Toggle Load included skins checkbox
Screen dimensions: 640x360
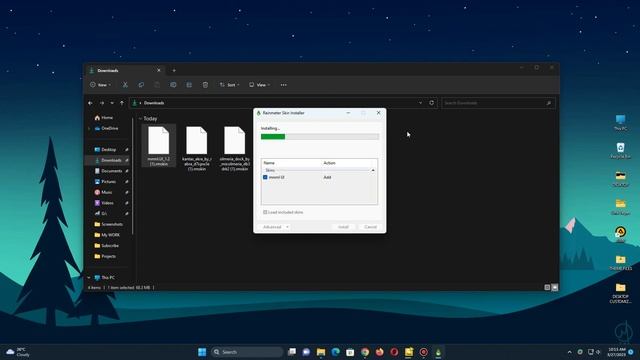click(x=265, y=212)
